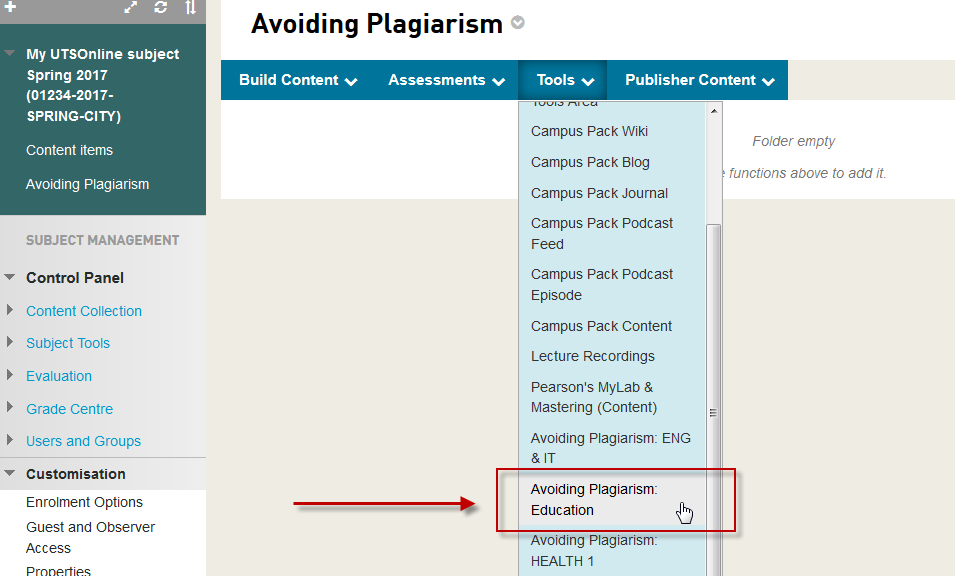Collapse the My UTSOnline subject menu triangle
The width and height of the screenshot is (955, 576).
(x=10, y=54)
